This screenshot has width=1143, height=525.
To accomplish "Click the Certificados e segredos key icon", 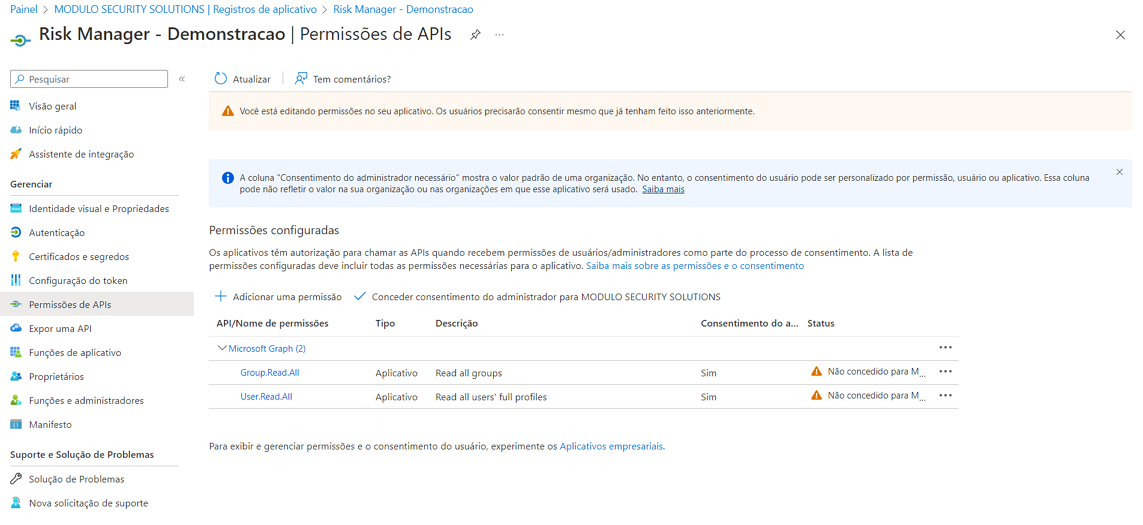I will point(16,257).
